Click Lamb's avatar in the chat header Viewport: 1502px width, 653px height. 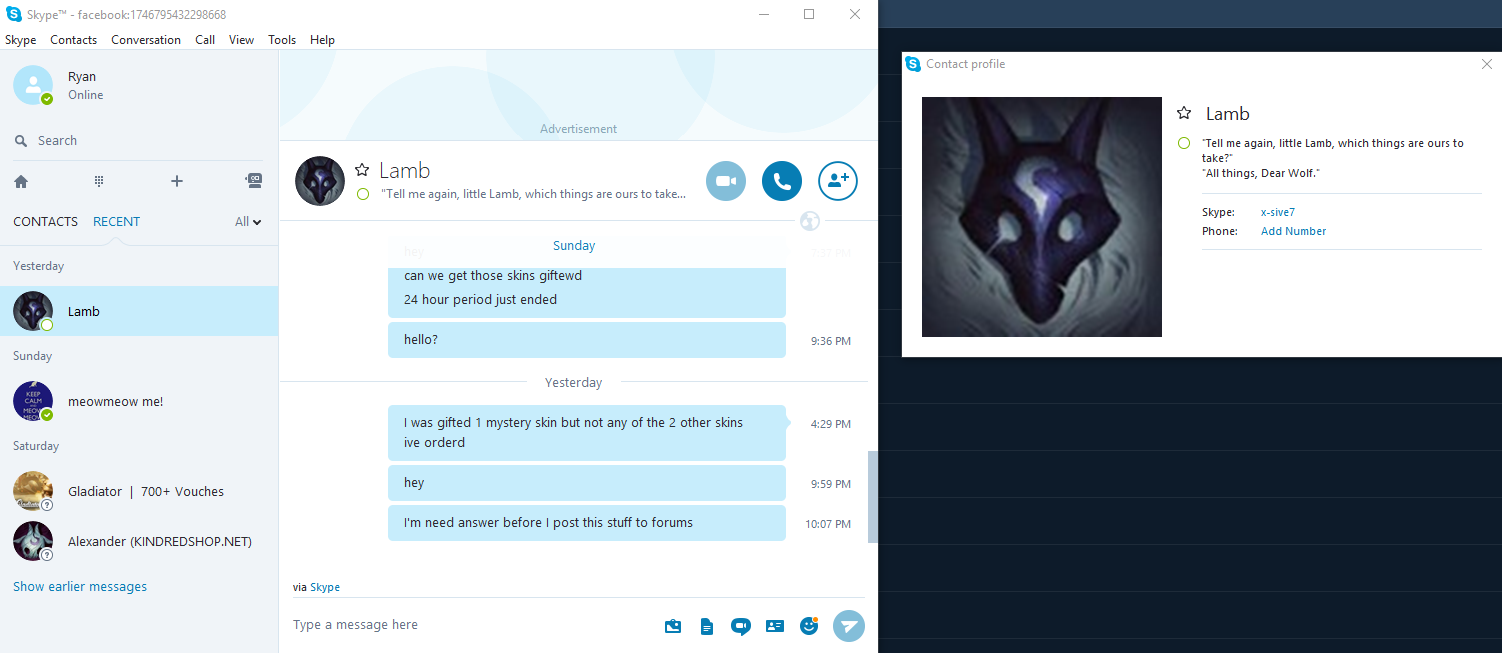click(320, 181)
